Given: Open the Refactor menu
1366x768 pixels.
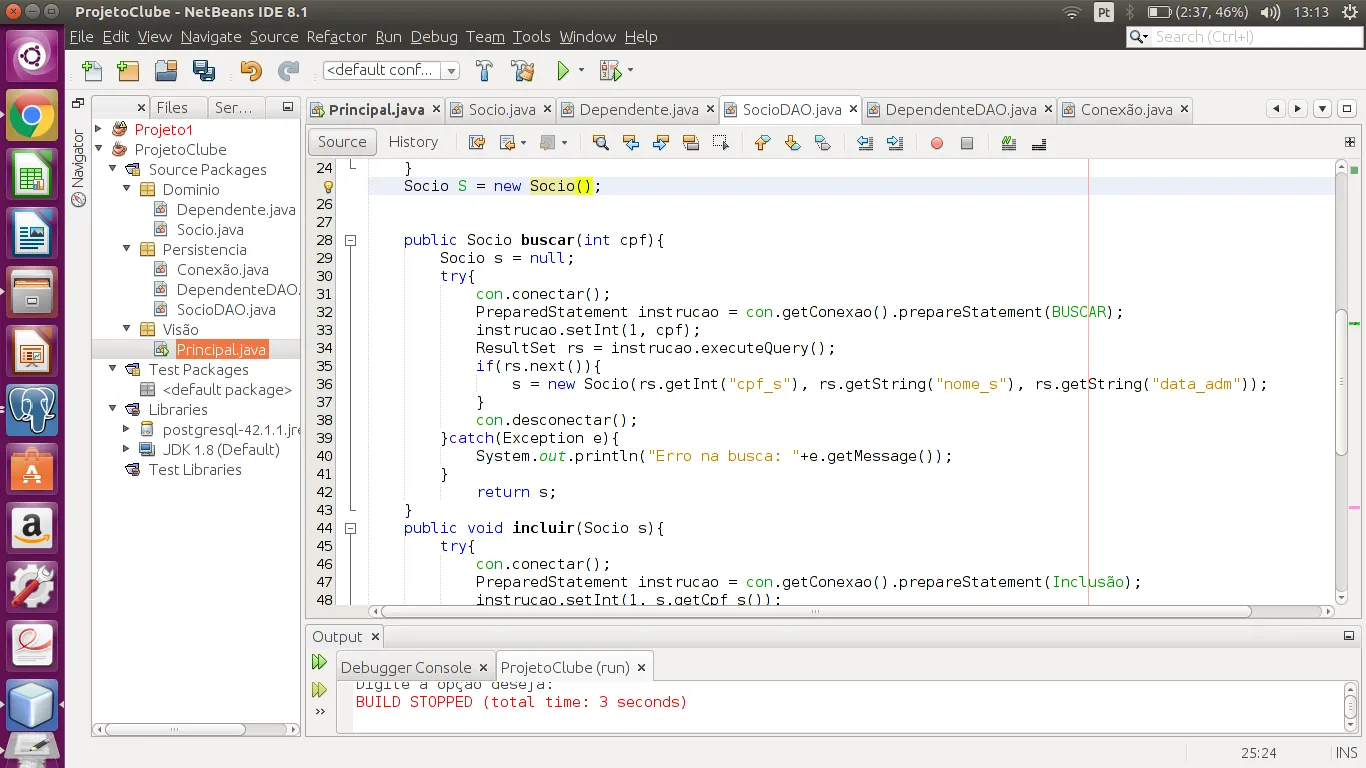Looking at the screenshot, I should tap(336, 37).
